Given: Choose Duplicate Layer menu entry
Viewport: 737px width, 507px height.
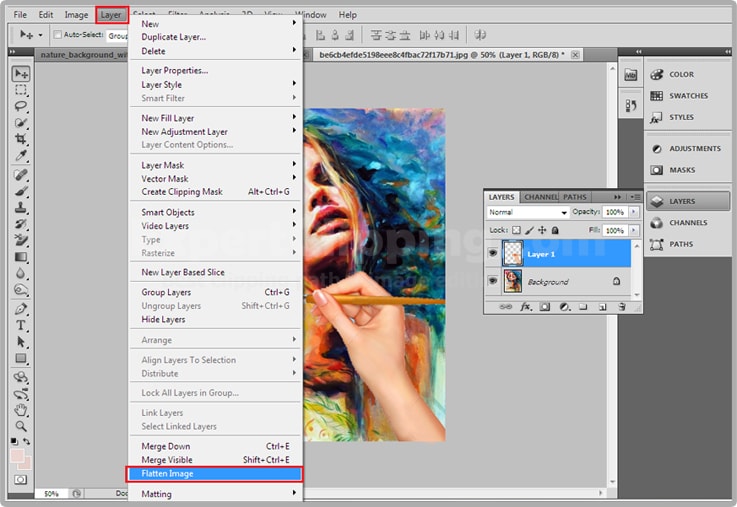Looking at the screenshot, I should pos(216,37).
